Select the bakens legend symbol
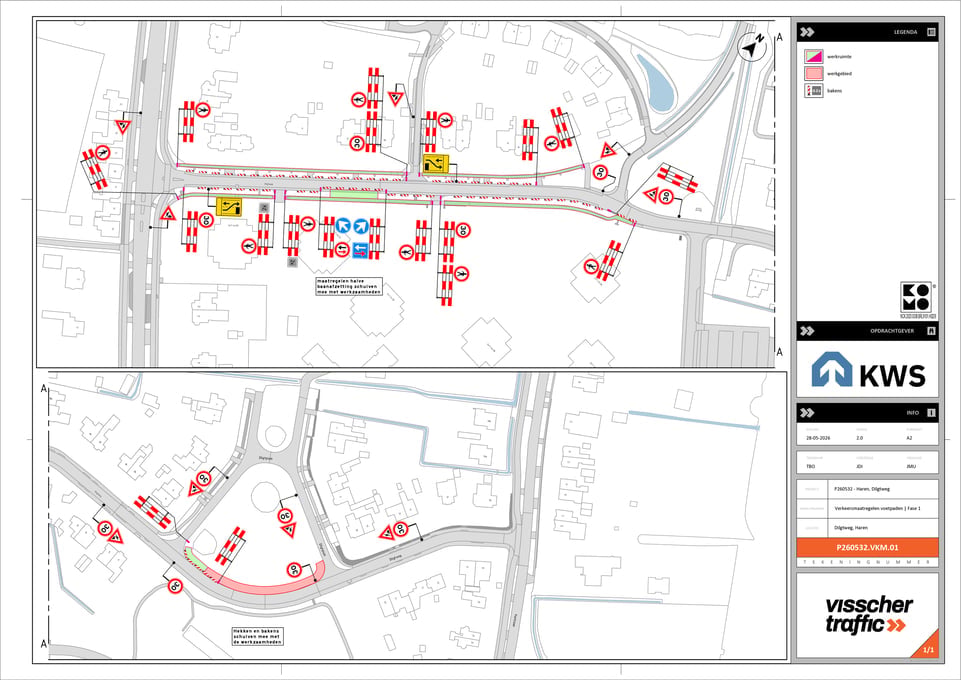Screen dimensions: 961x680 click(814, 91)
